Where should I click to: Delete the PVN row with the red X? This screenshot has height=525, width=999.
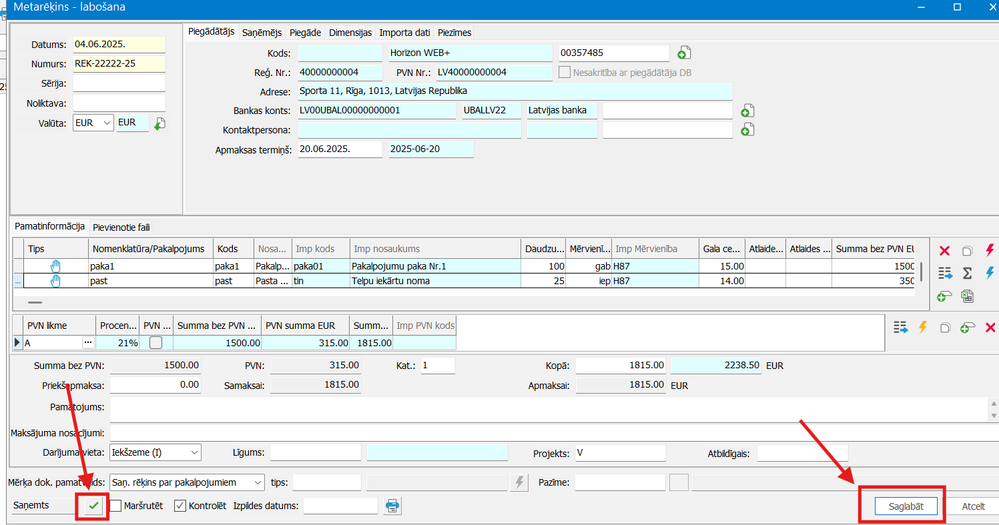point(990,327)
